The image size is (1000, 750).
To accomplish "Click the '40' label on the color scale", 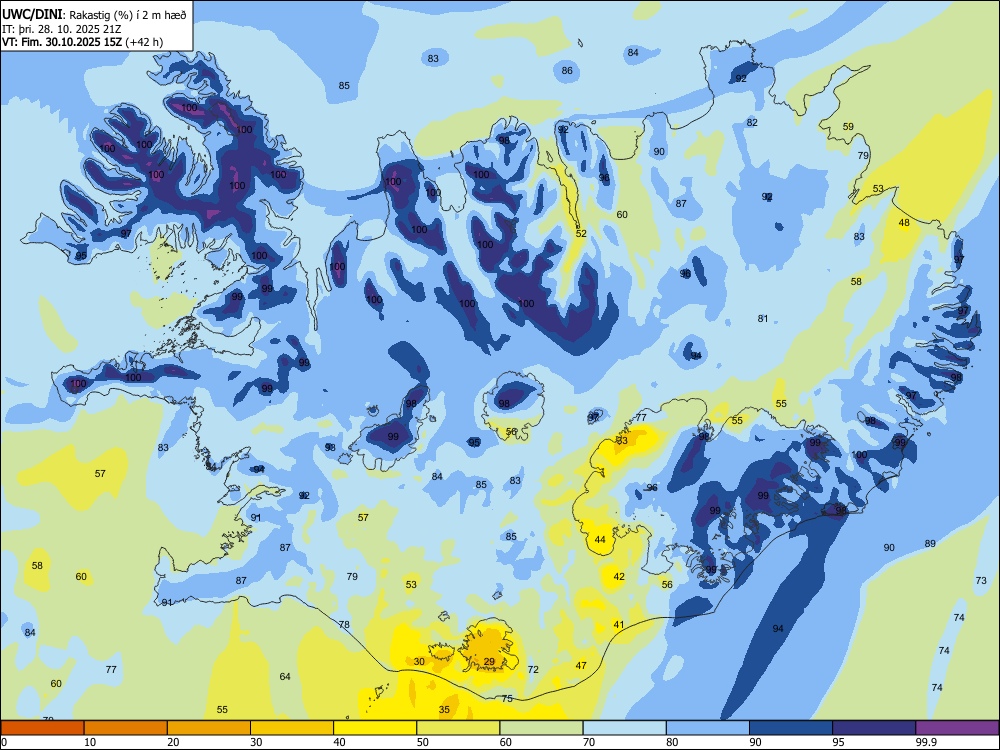I will [x=340, y=742].
